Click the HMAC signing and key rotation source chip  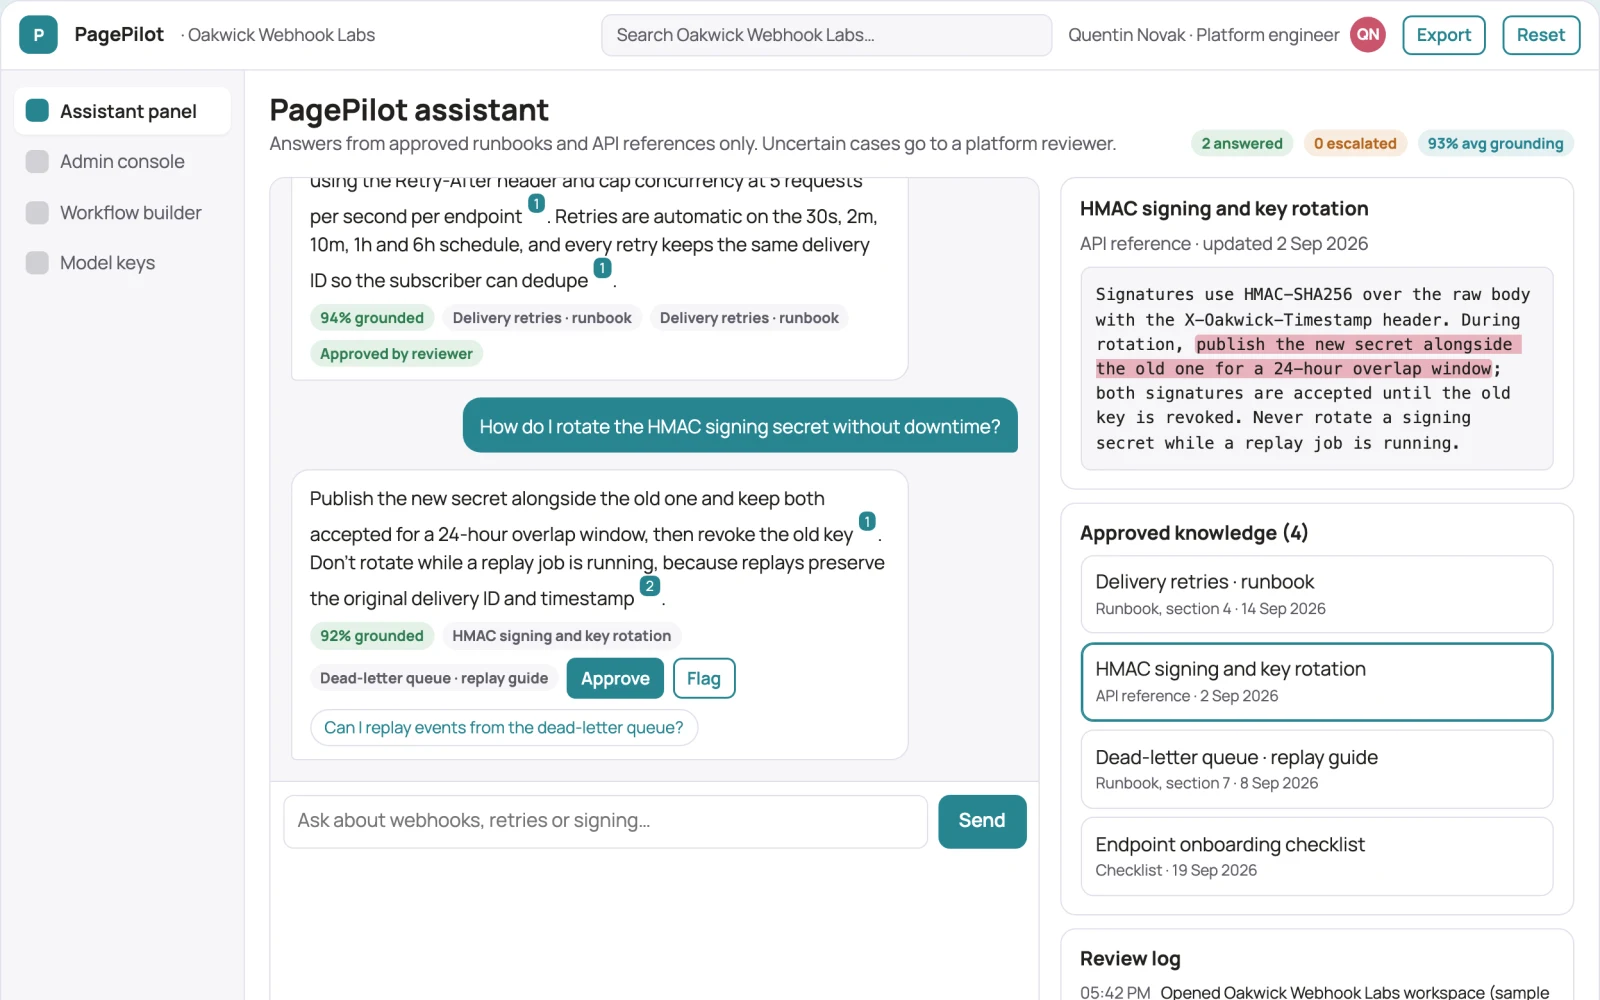coord(561,636)
